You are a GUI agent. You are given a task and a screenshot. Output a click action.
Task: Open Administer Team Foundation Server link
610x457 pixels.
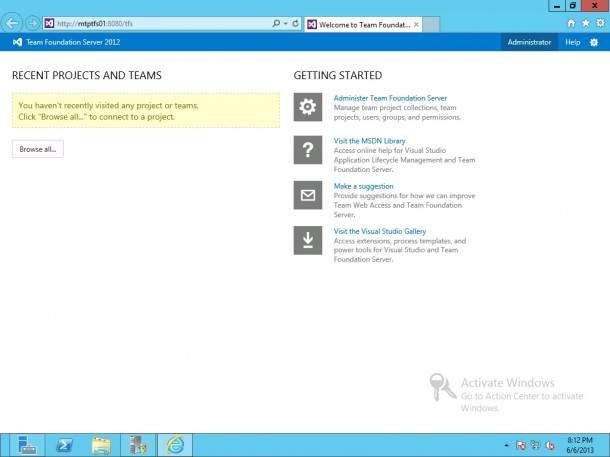[390, 98]
